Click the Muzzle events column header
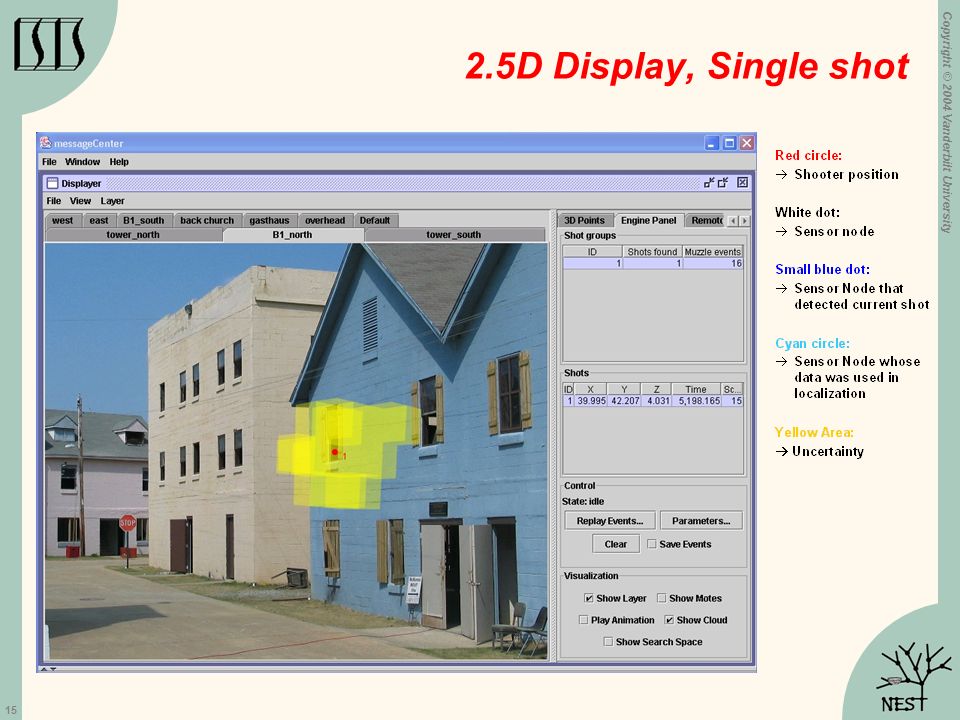This screenshot has width=960, height=720. coord(713,252)
